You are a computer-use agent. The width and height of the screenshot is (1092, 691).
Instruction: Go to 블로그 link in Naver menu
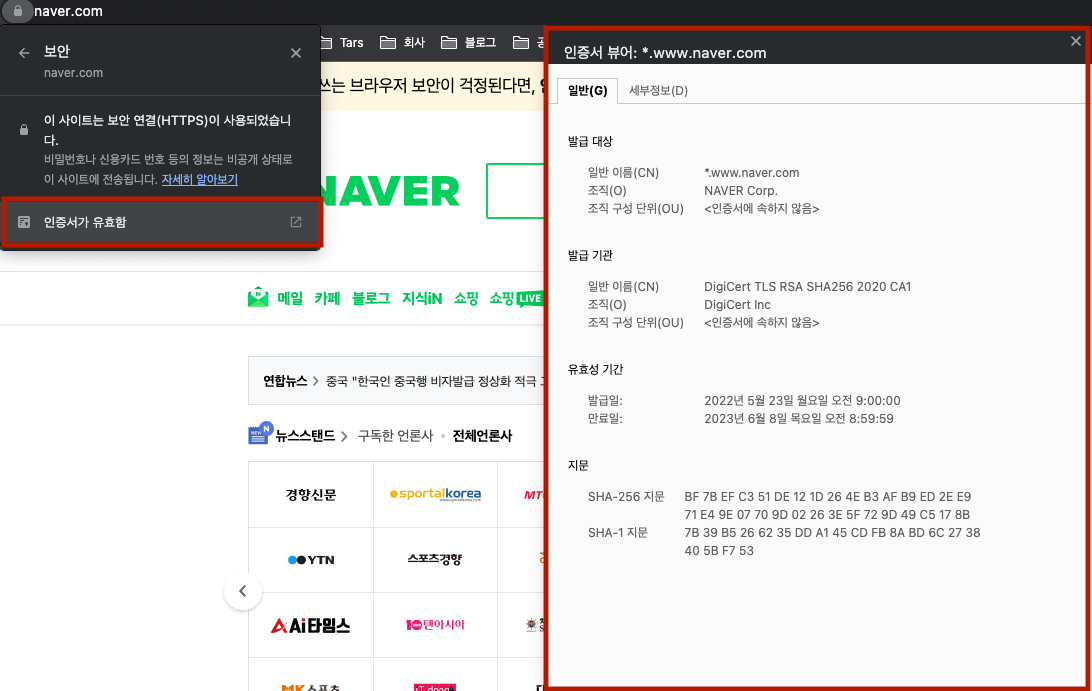[x=370, y=299]
